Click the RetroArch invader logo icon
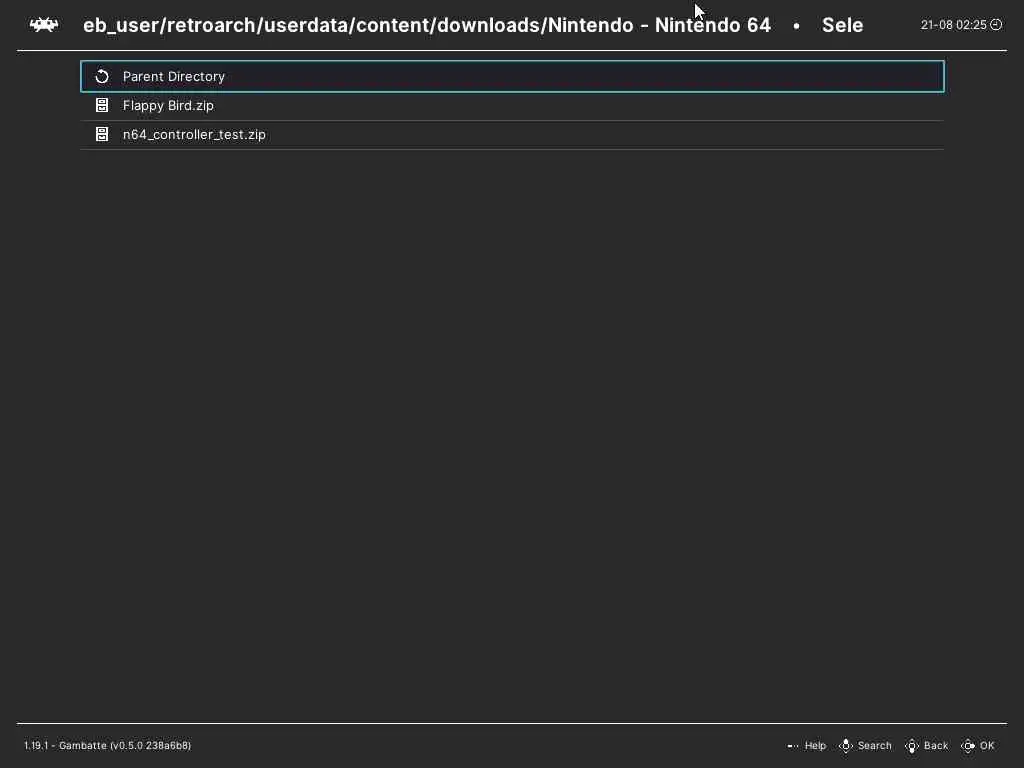This screenshot has height=768, width=1024. click(x=44, y=25)
